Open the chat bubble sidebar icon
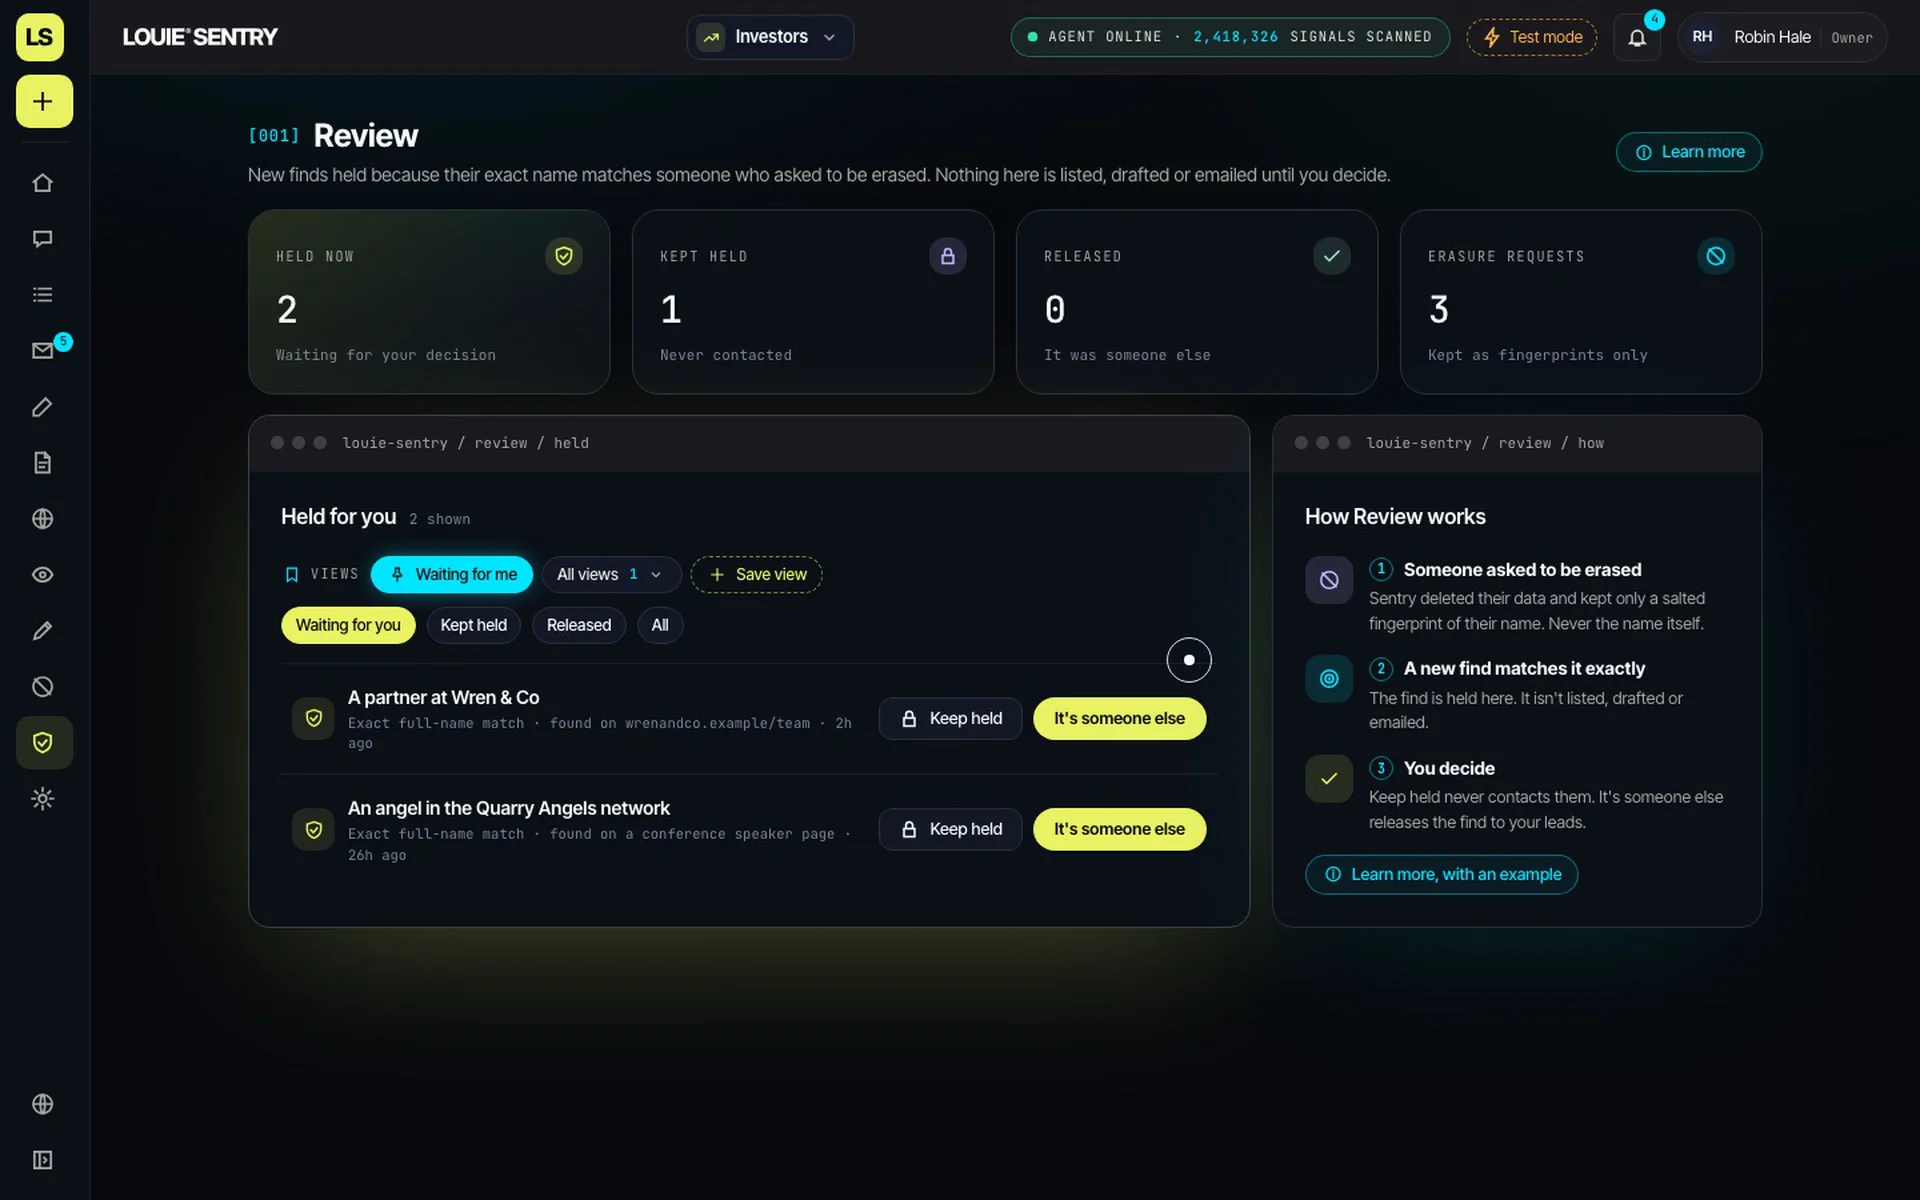This screenshot has height=1200, width=1920. coord(42,239)
